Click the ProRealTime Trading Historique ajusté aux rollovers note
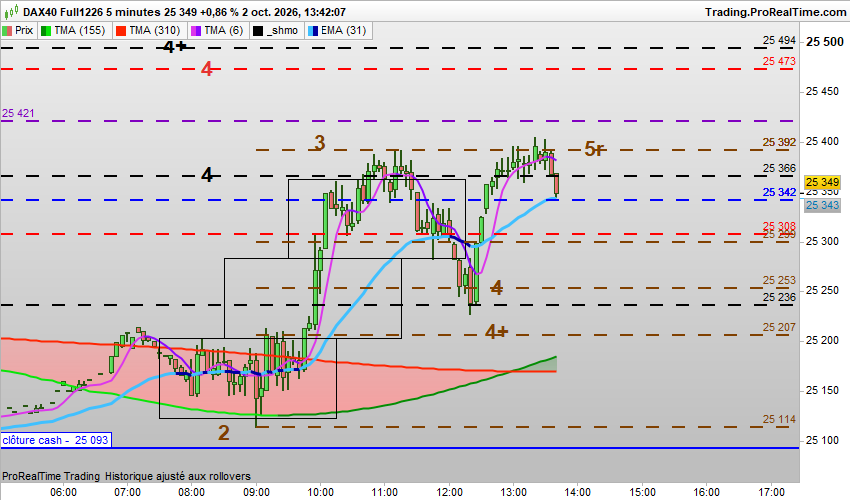This screenshot has width=850, height=500. (x=126, y=476)
